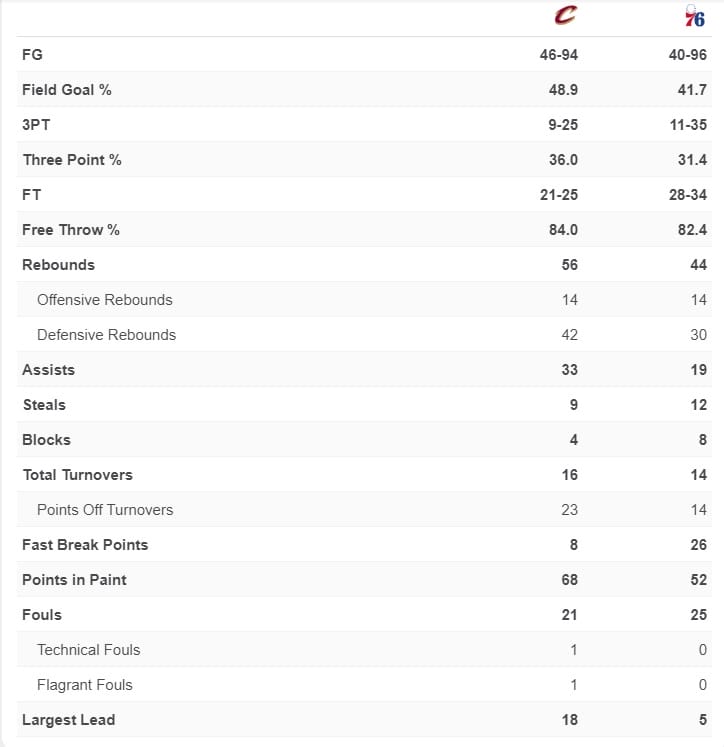Select the Points in Paint label
Image resolution: width=724 pixels, height=747 pixels.
coord(74,580)
